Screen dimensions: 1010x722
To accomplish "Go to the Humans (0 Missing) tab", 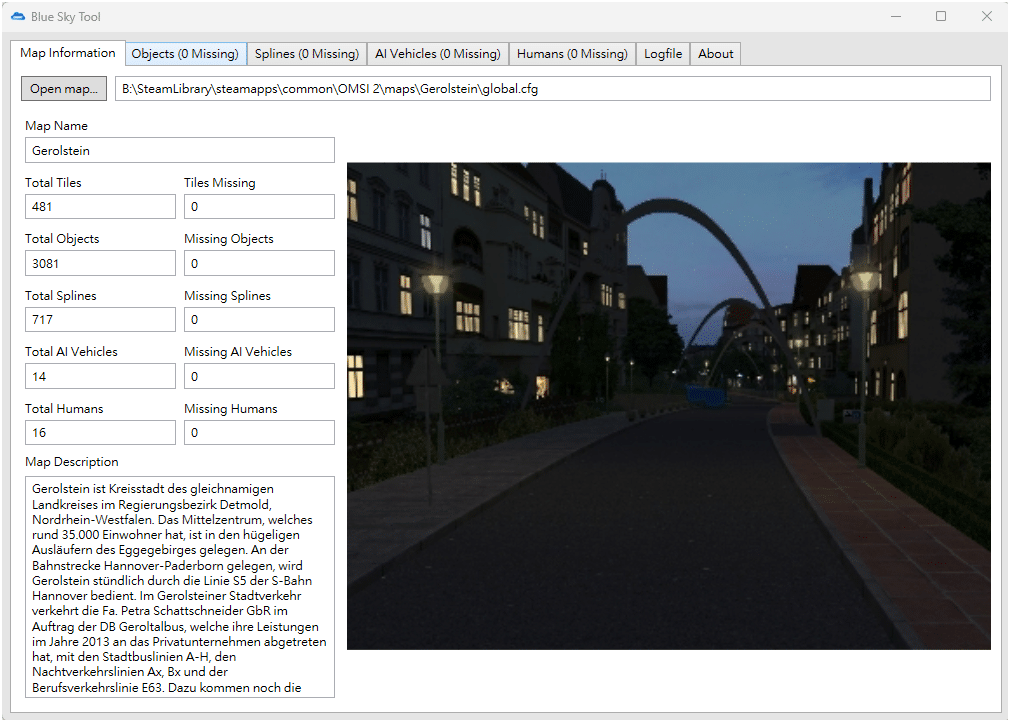I will click(572, 54).
